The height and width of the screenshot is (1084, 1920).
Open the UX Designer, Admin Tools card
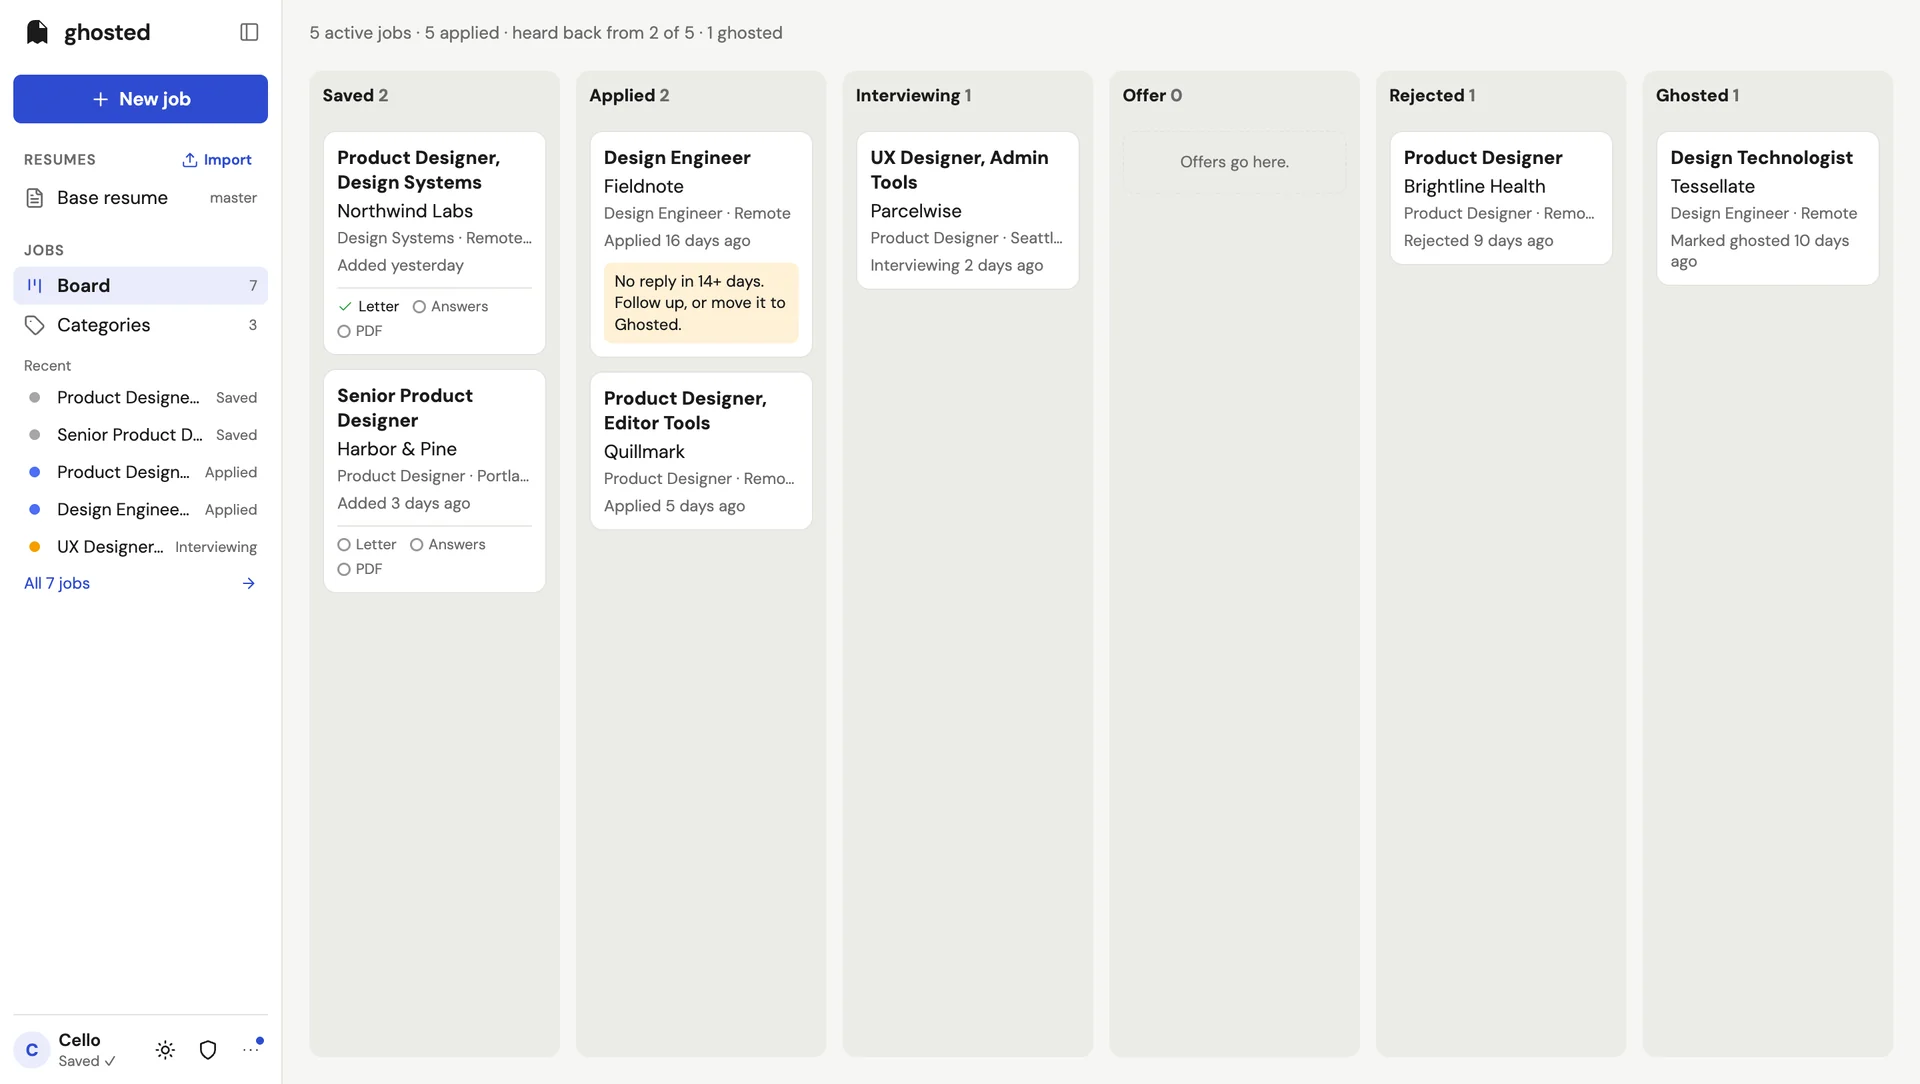[x=967, y=210]
